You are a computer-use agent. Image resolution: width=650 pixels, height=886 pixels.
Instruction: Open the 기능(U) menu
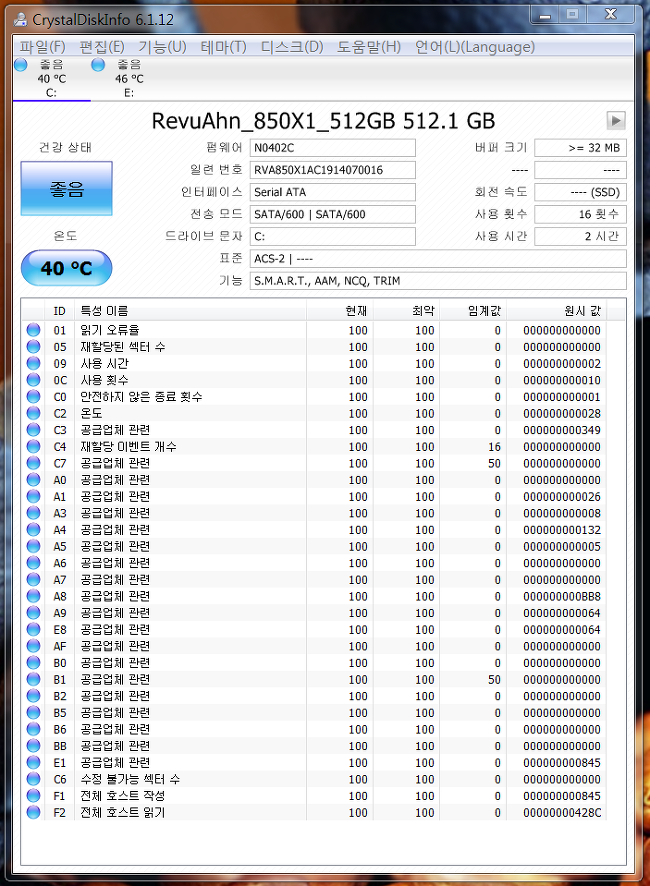pos(162,47)
